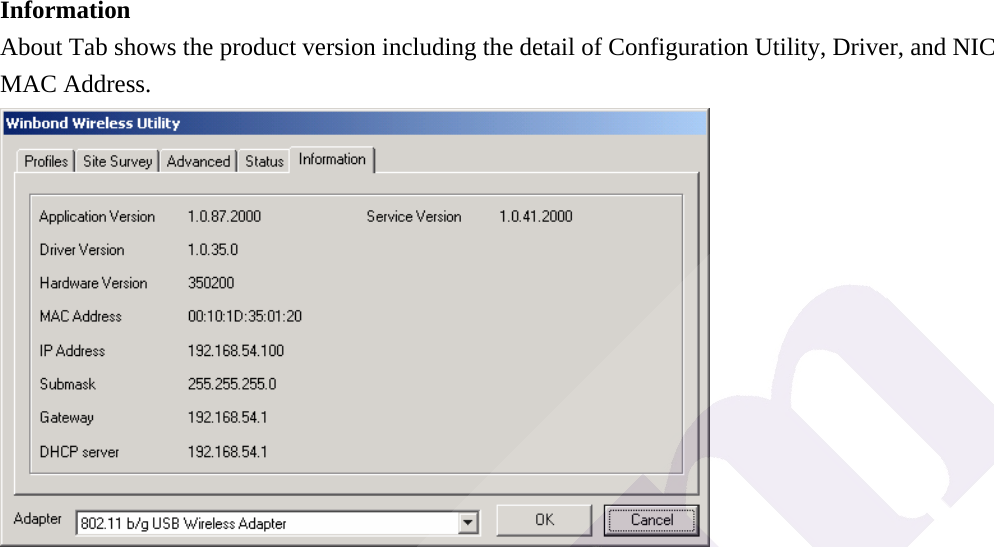Image resolution: width=994 pixels, height=547 pixels.
Task: Click the Gateway value 192.168.54.1
Action: coord(228,417)
